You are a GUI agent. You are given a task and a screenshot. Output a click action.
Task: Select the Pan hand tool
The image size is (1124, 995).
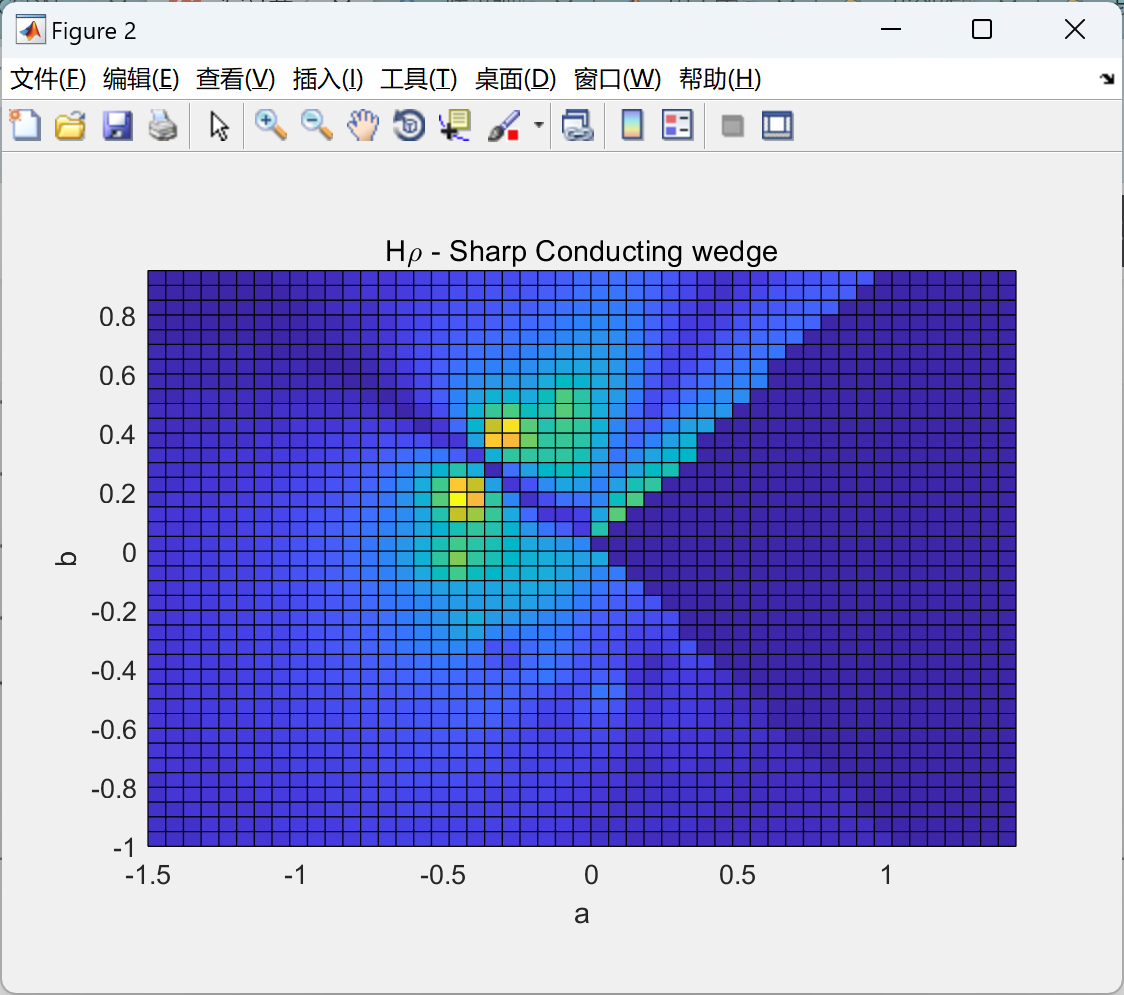(x=363, y=125)
